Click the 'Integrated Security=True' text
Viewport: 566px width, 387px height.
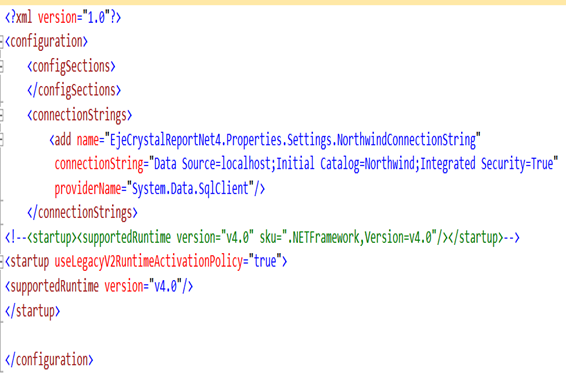pos(487,164)
